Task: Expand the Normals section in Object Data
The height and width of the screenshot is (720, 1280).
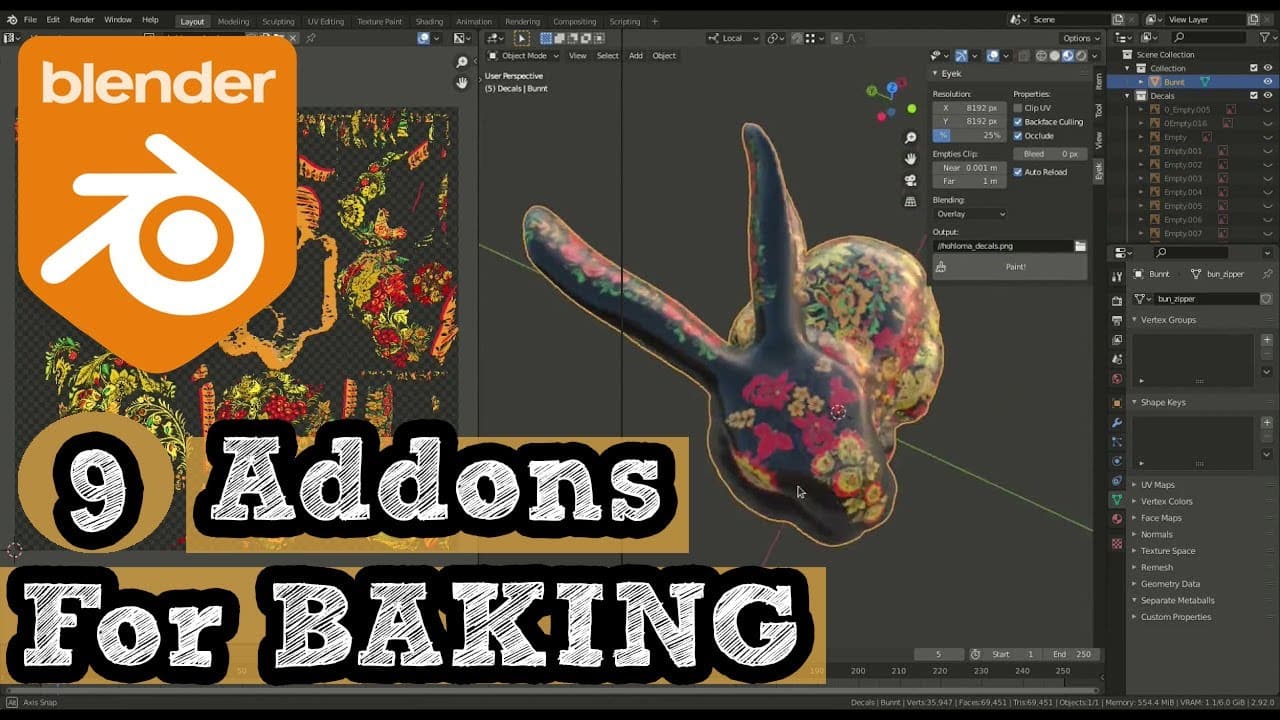Action: click(1156, 533)
